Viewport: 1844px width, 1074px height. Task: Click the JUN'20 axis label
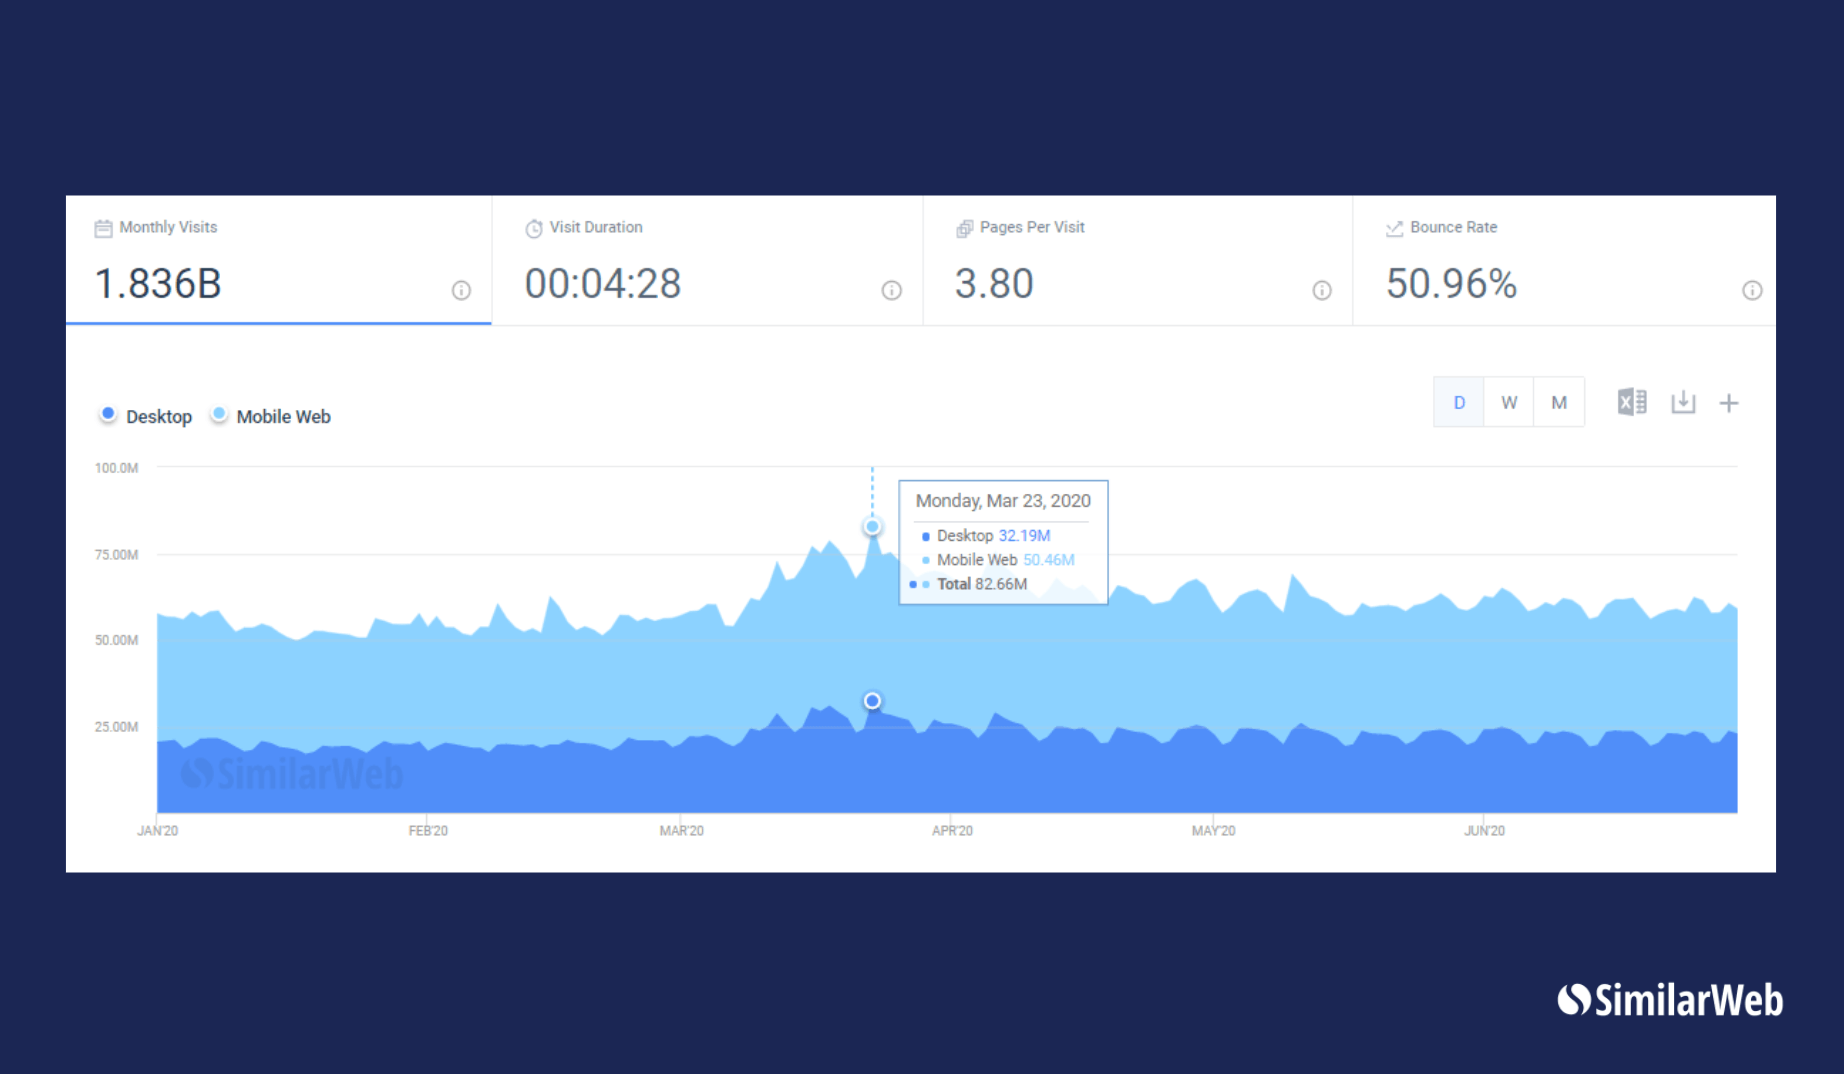(1484, 831)
